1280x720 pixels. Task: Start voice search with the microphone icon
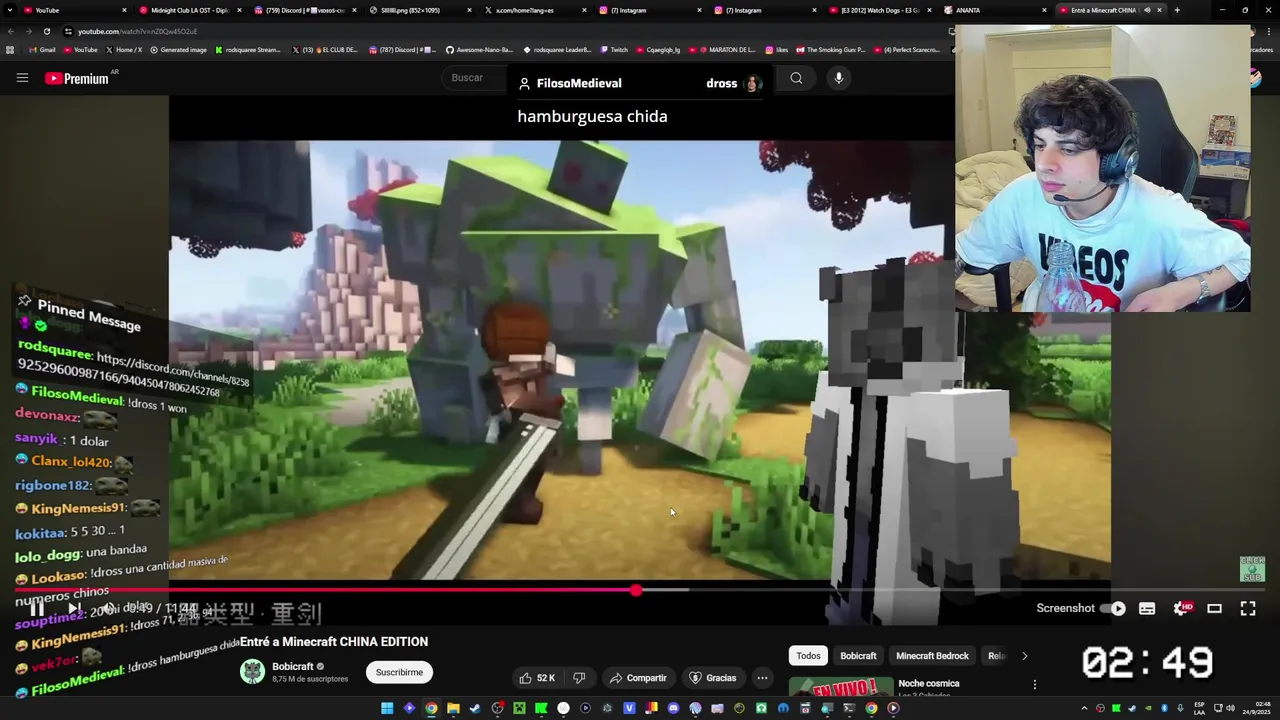click(x=839, y=78)
